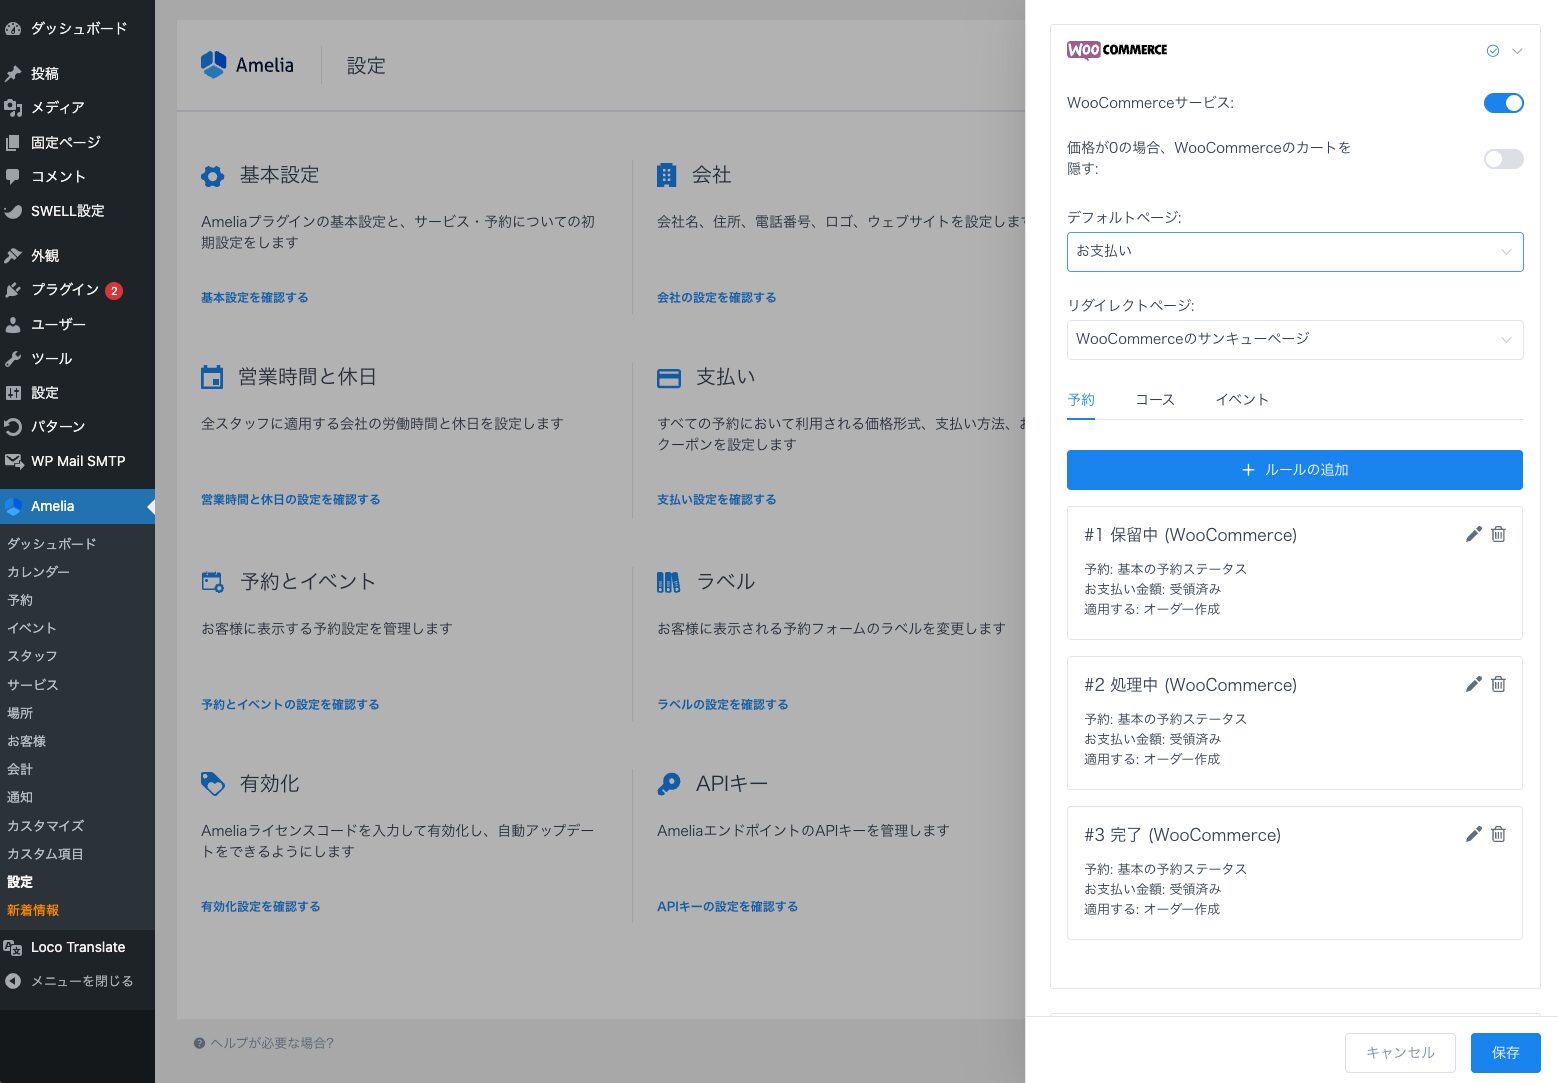The width and height of the screenshot is (1558, 1083).
Task: Collapse the WooCommerce section chevron
Action: (x=1517, y=51)
